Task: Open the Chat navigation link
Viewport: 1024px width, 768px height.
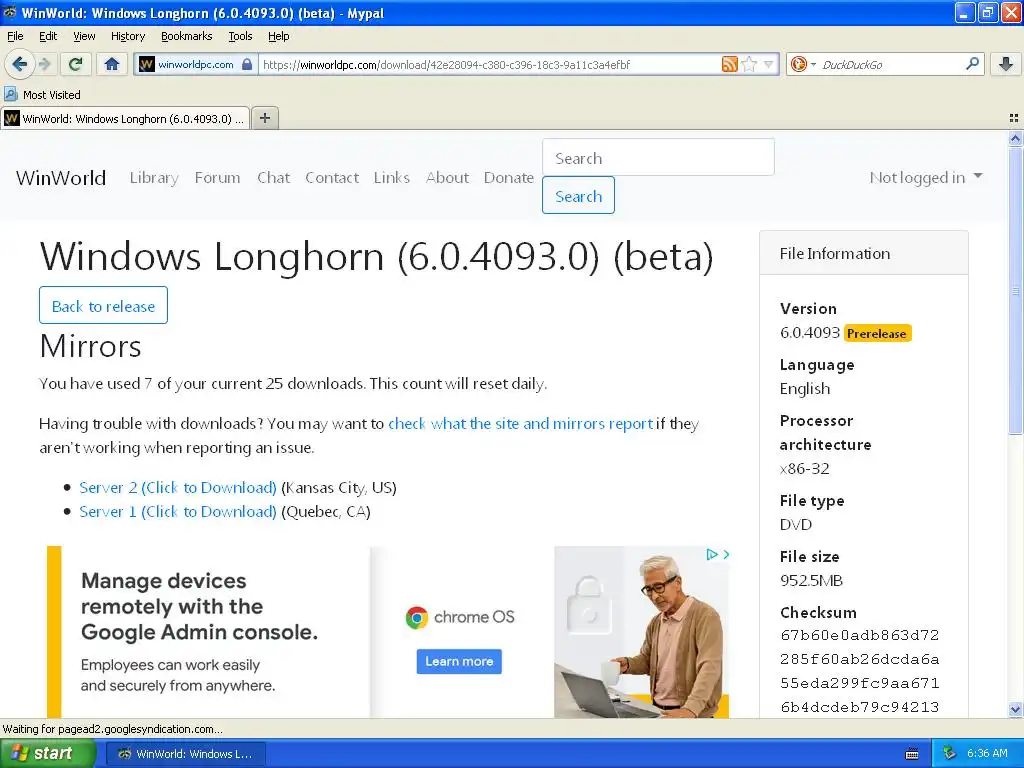Action: click(273, 178)
